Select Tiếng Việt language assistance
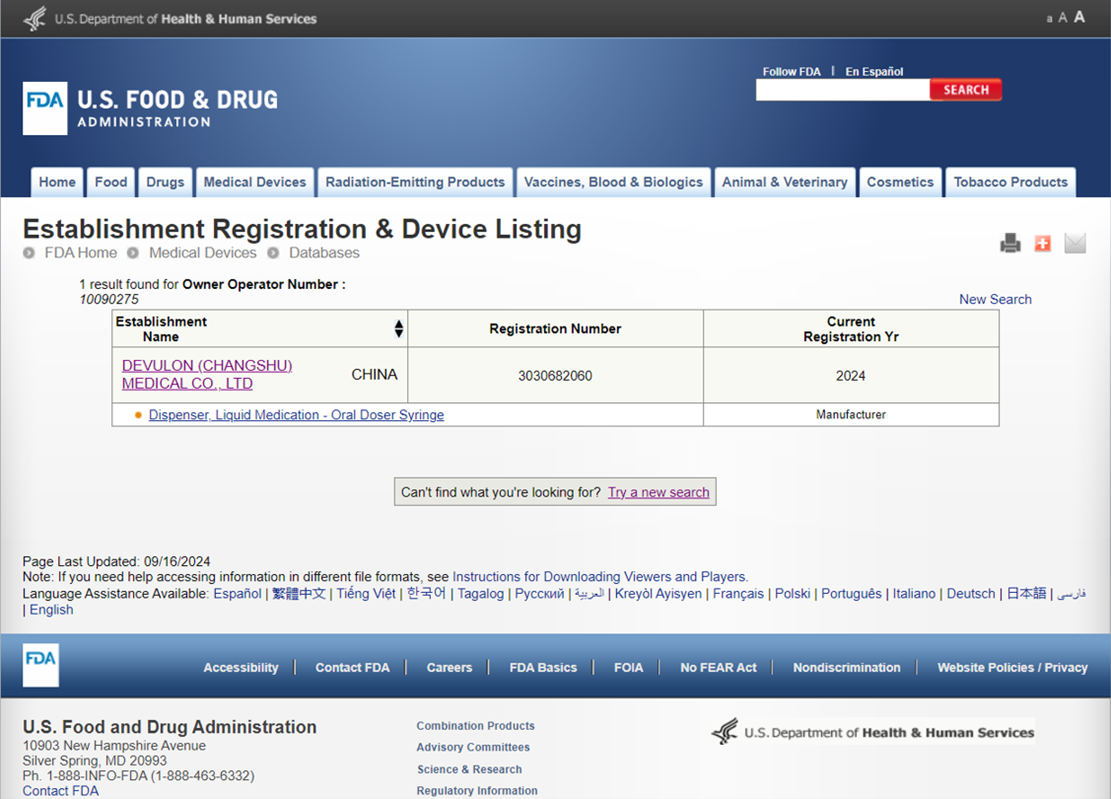The image size is (1111, 799). pyautogui.click(x=366, y=594)
